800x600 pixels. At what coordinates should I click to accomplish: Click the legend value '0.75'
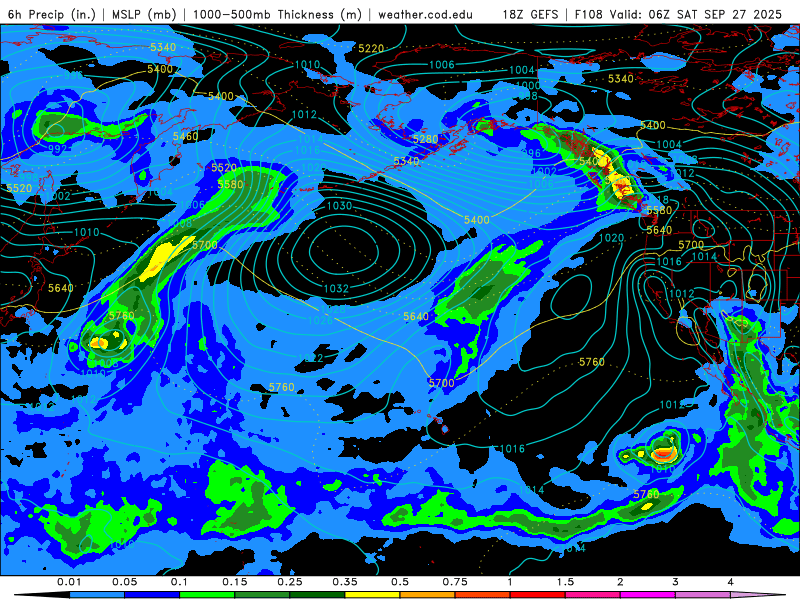[x=455, y=582]
